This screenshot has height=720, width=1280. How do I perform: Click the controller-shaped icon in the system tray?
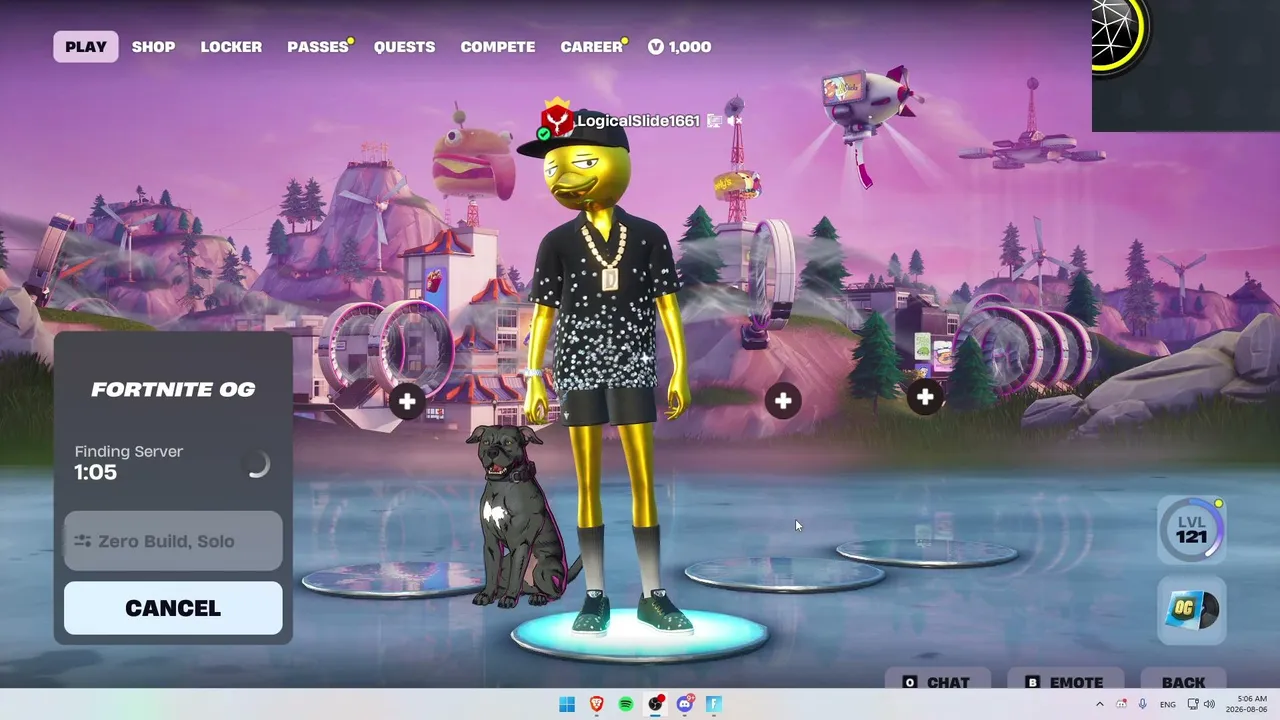pos(1122,704)
